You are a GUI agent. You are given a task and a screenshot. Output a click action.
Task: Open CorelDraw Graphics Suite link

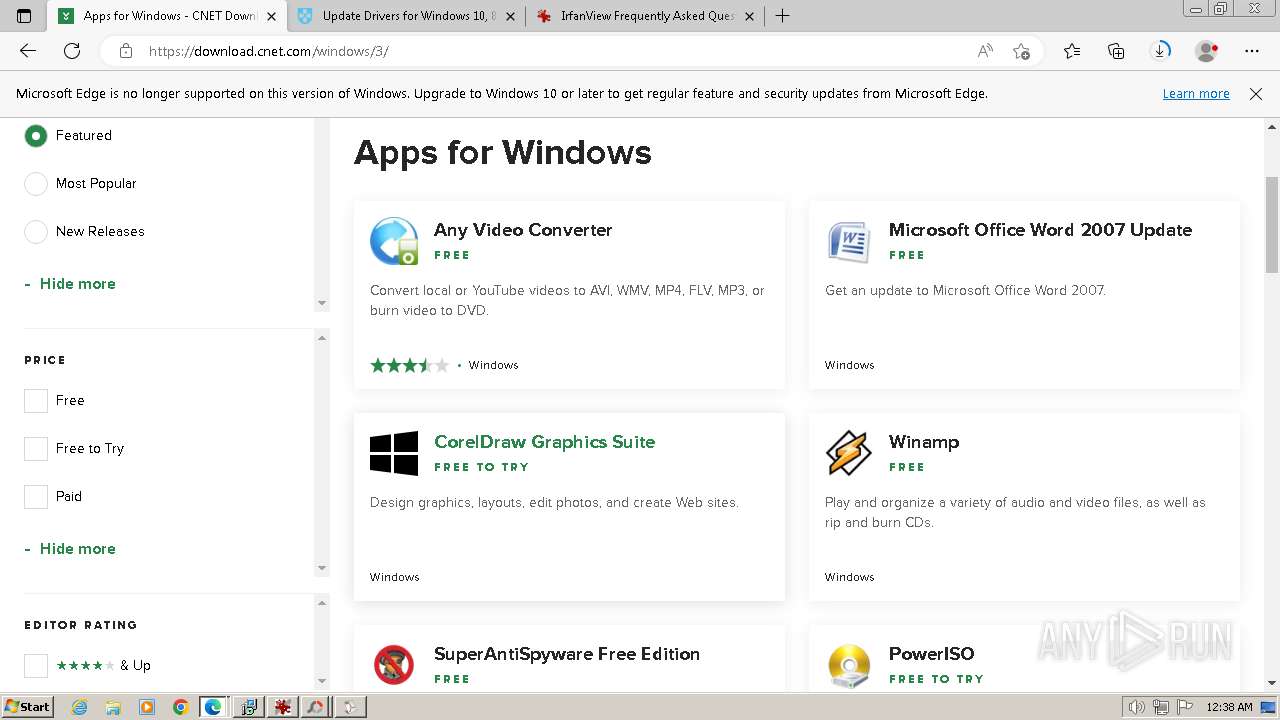545,442
